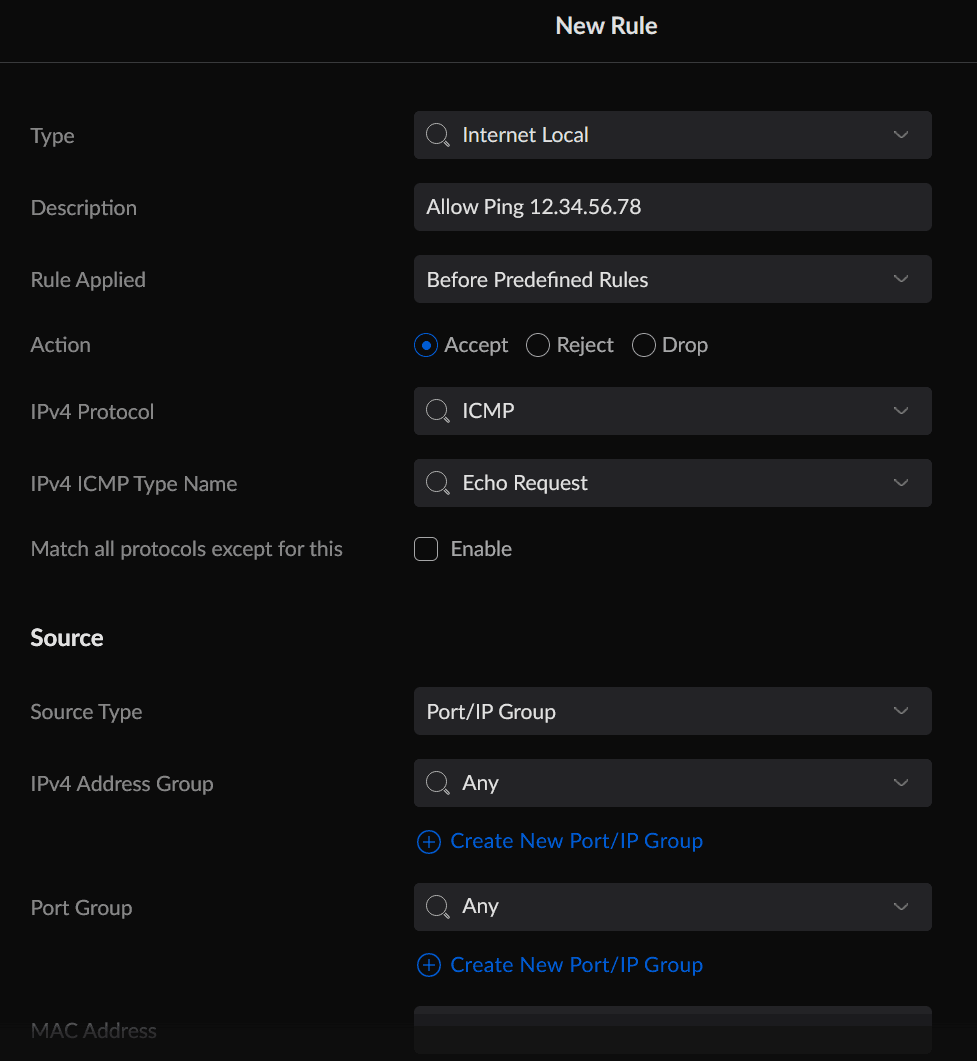Expand the Source Type dropdown

point(672,711)
